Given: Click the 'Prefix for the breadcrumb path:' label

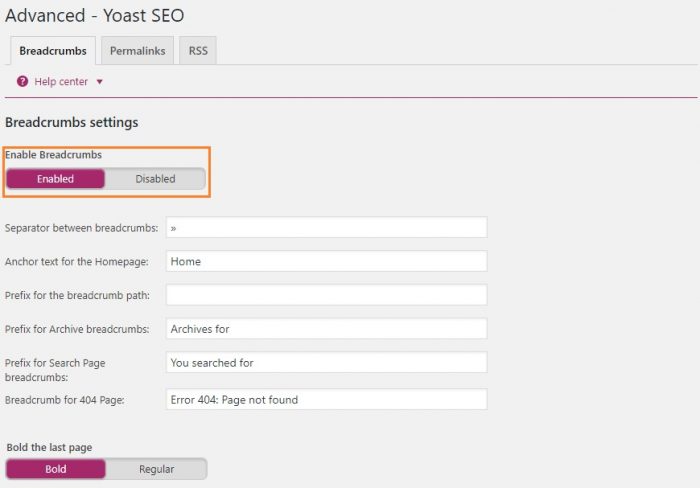Looking at the screenshot, I should [x=77, y=296].
